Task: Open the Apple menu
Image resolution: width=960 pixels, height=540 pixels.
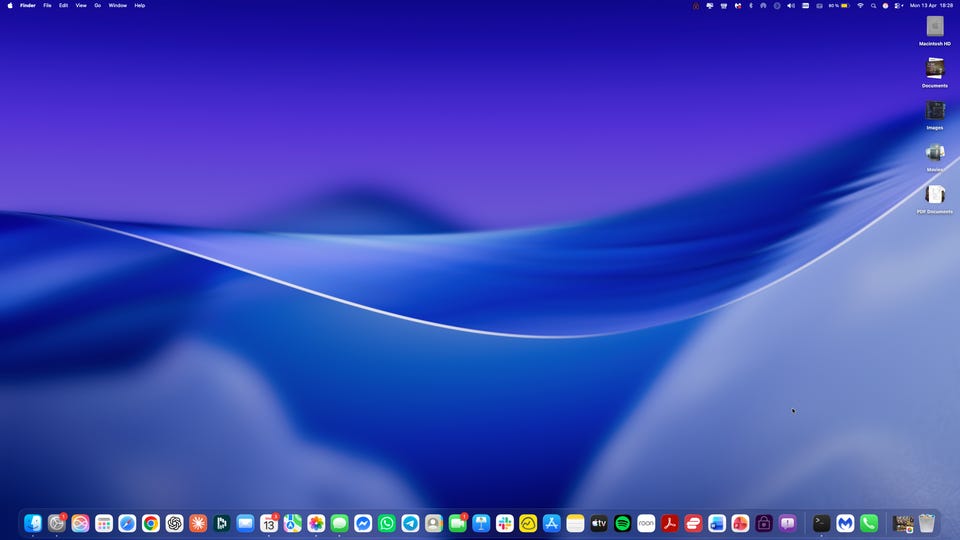Action: tap(8, 5)
